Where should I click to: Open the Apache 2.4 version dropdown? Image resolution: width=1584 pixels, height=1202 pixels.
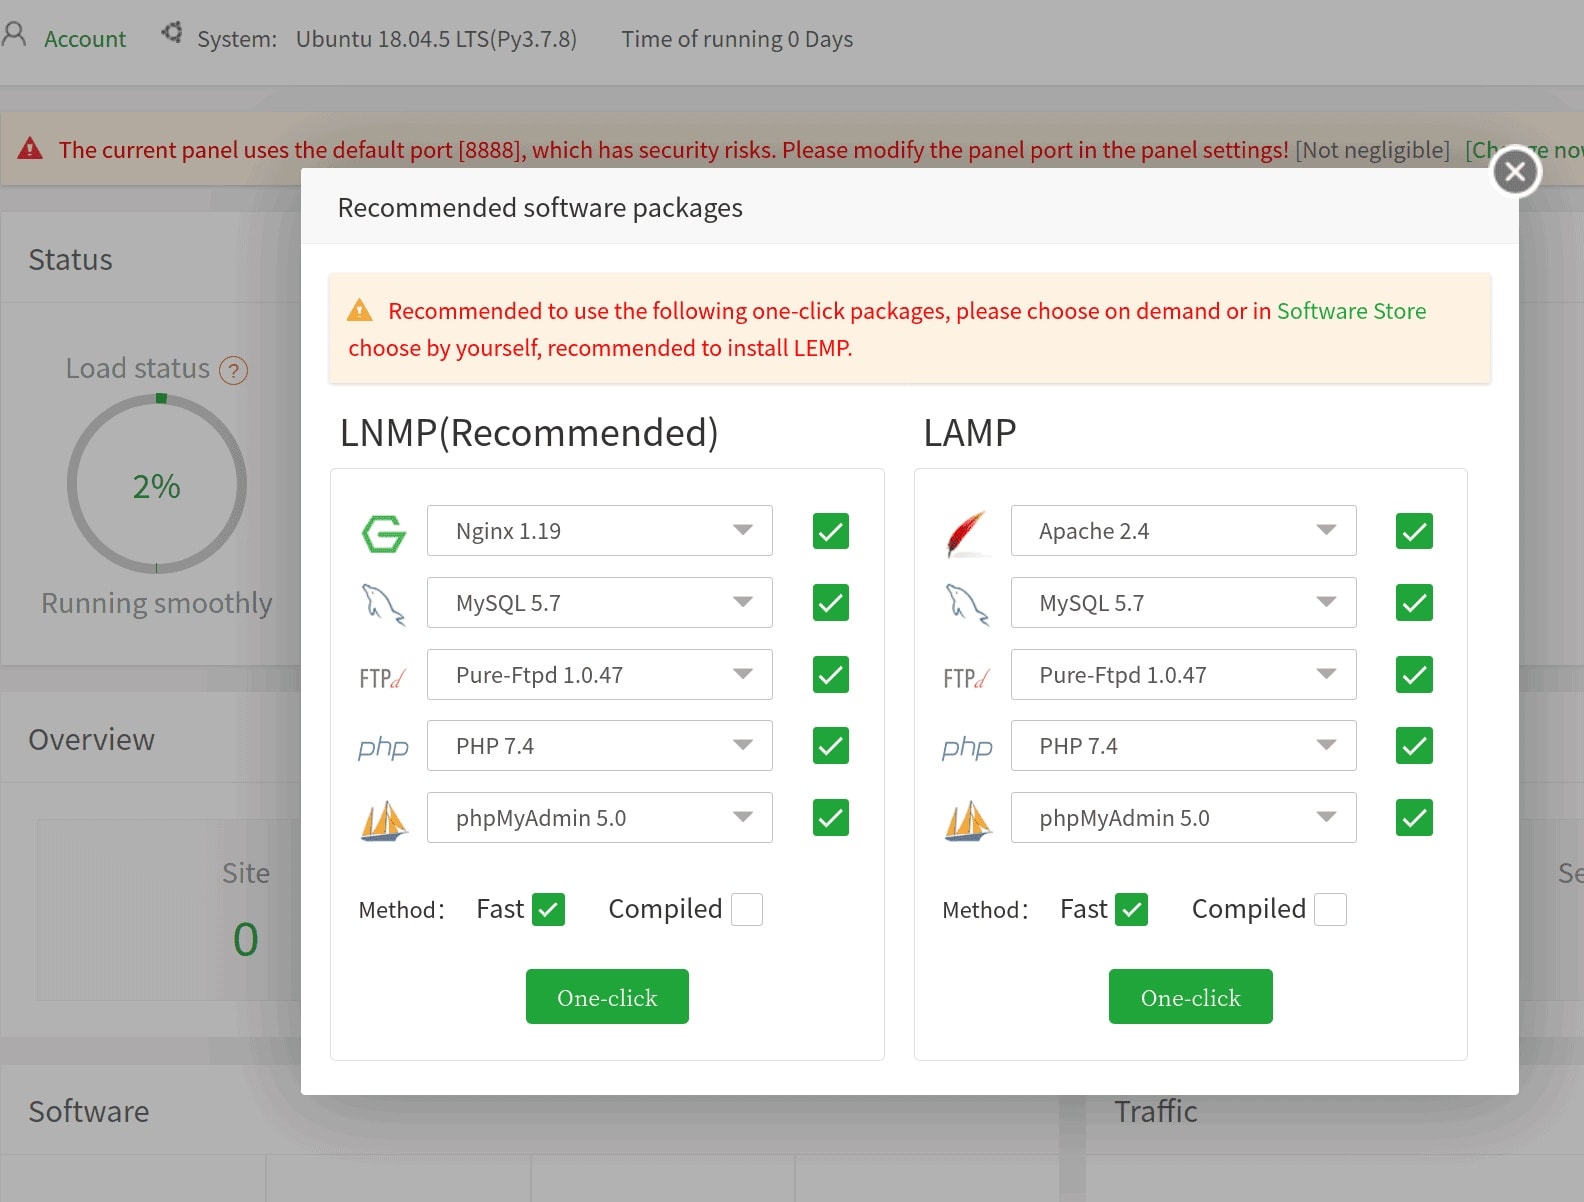1183,531
